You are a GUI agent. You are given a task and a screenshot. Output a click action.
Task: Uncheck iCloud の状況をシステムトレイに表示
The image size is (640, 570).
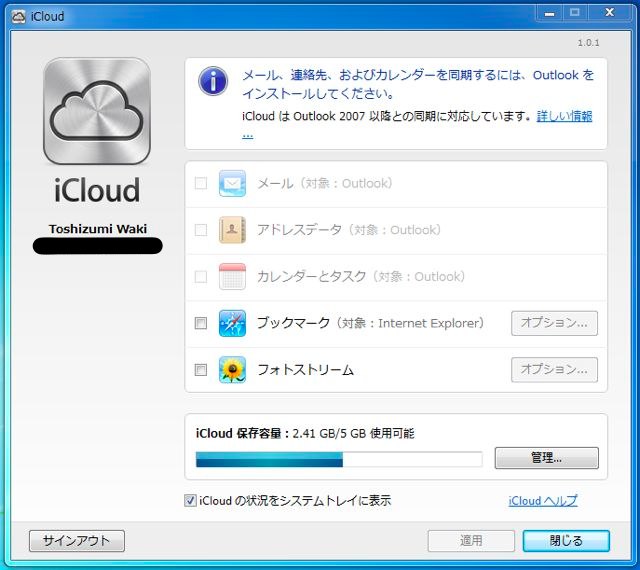[x=190, y=500]
